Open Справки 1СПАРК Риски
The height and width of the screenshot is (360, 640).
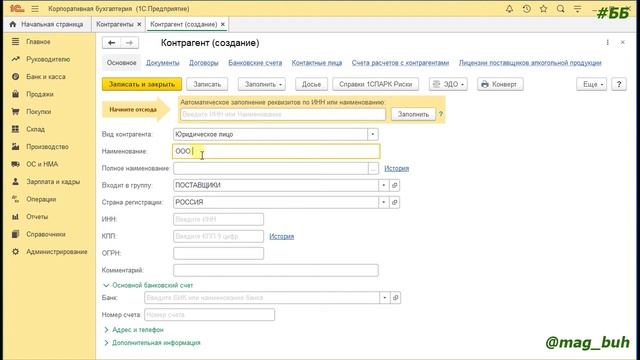(x=376, y=84)
